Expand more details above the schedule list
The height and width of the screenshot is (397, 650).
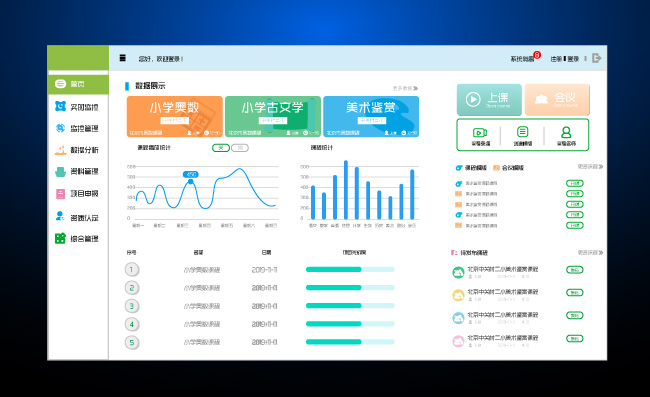click(x=590, y=167)
